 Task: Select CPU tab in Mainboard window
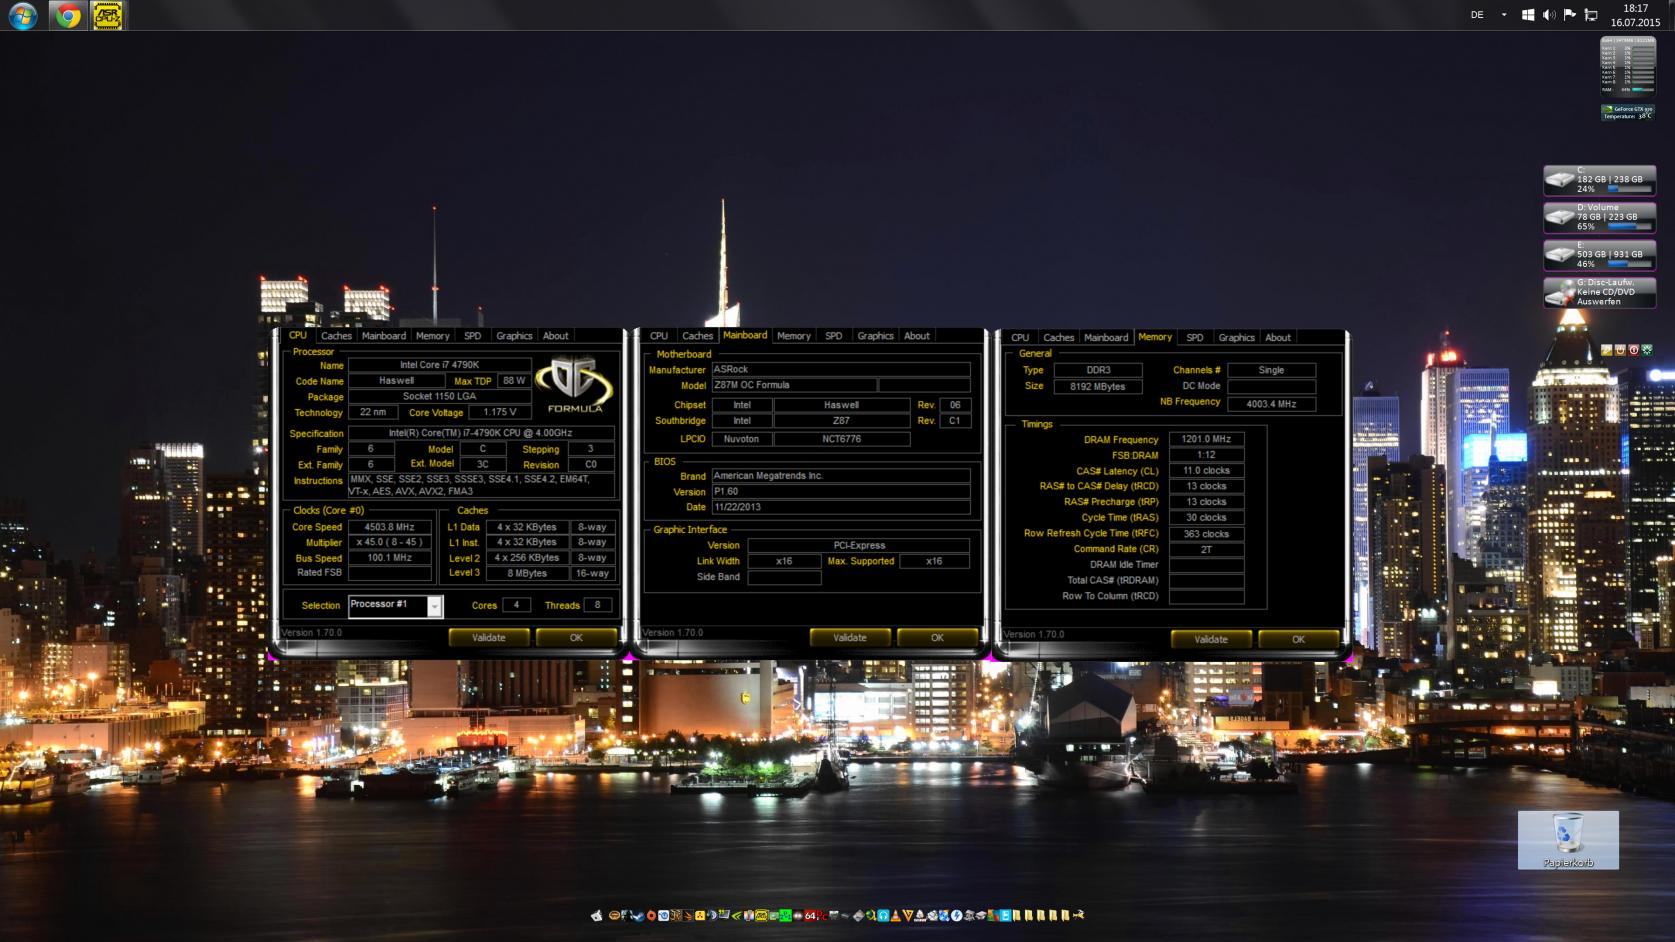(x=659, y=336)
